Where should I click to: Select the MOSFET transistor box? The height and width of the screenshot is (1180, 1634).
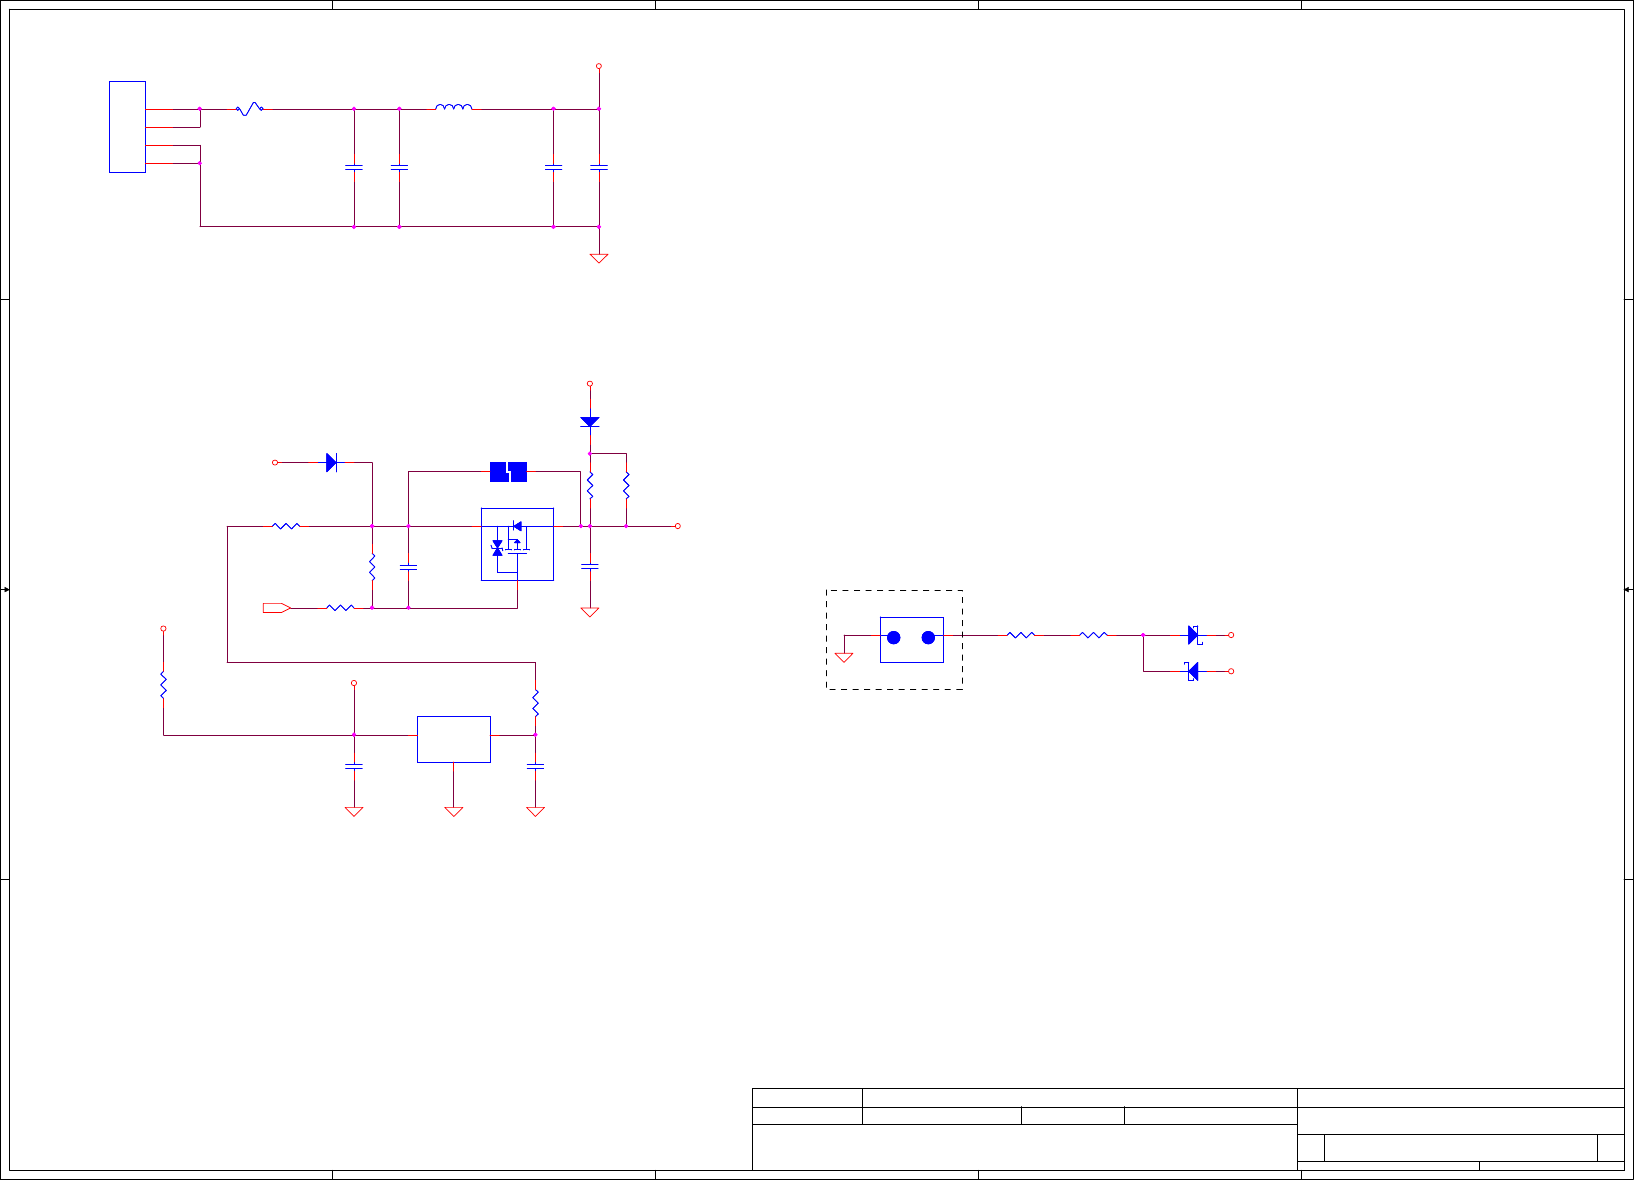coord(517,544)
